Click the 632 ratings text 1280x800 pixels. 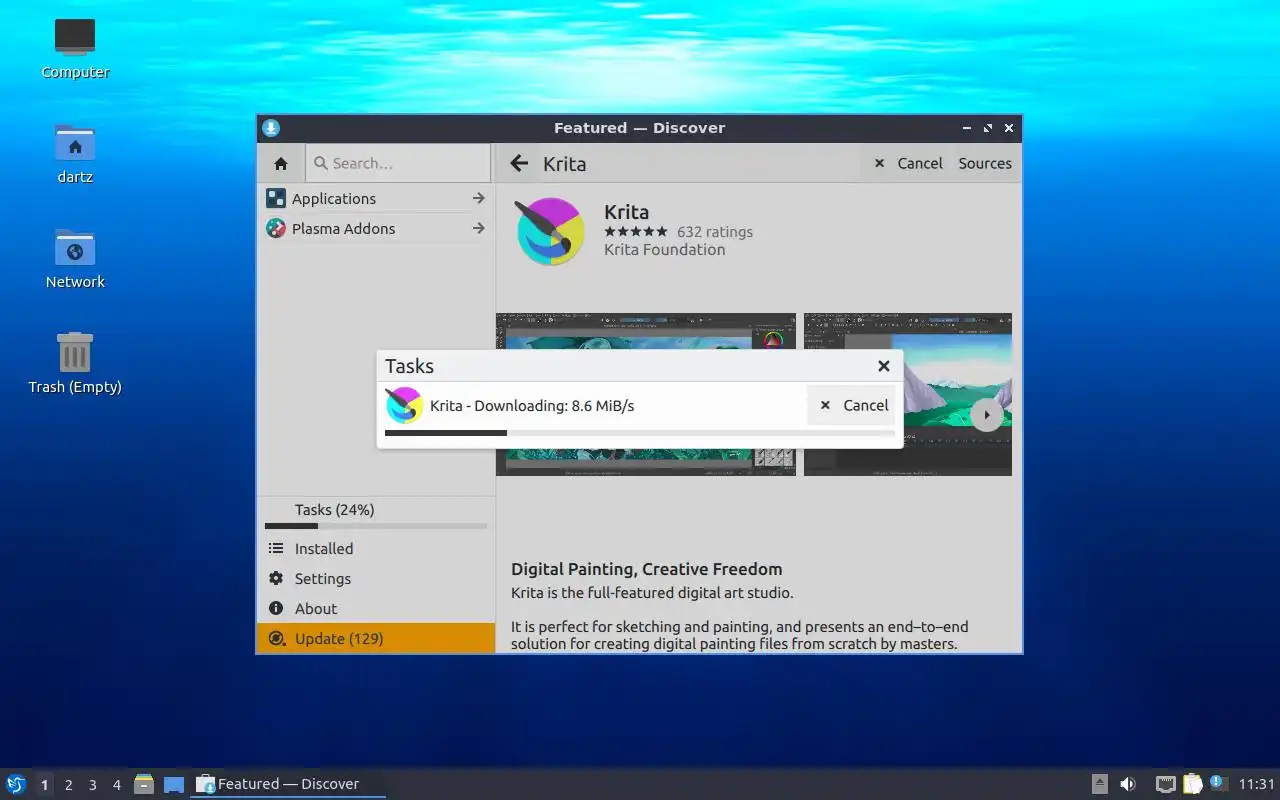point(715,231)
